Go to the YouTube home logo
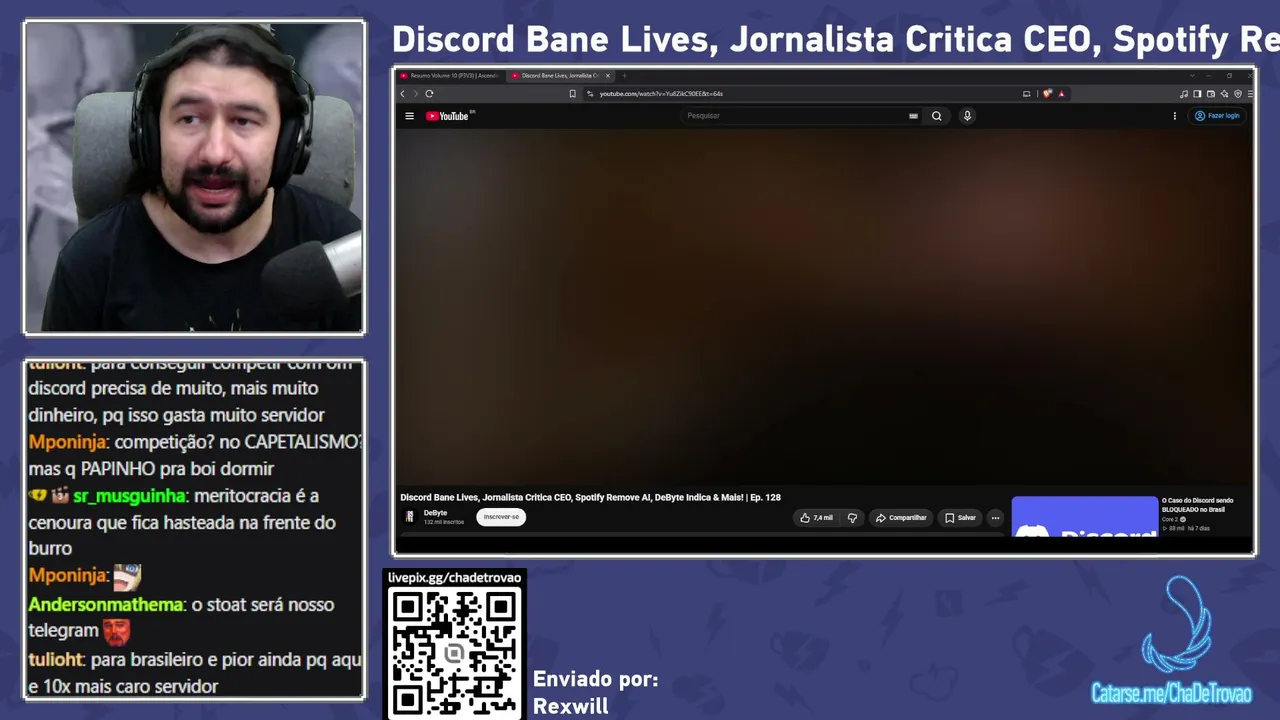The image size is (1280, 720). click(x=447, y=116)
